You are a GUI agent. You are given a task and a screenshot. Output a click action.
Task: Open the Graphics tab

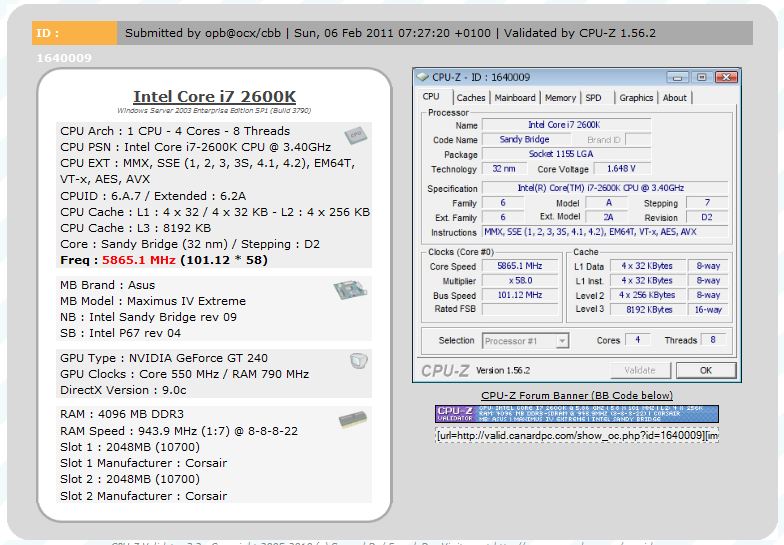[636, 98]
